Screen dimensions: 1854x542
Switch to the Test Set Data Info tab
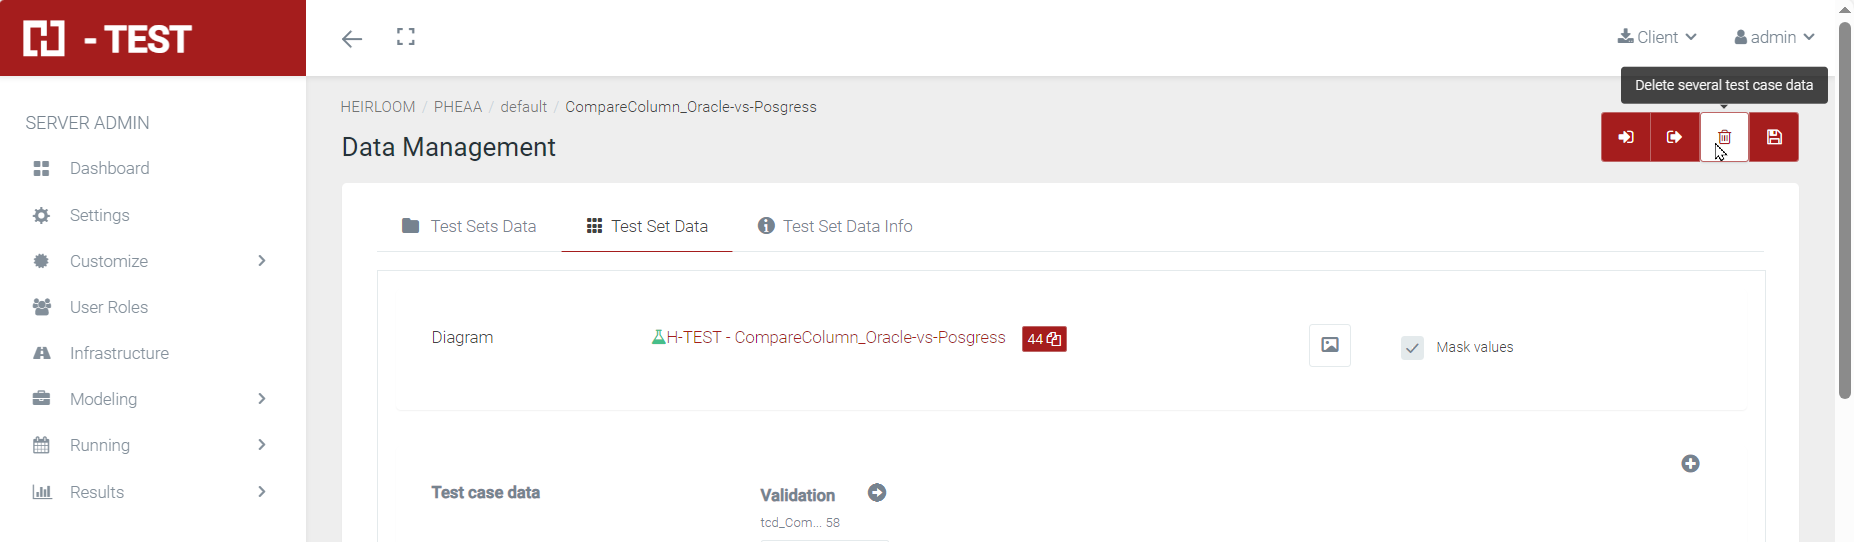(x=835, y=226)
